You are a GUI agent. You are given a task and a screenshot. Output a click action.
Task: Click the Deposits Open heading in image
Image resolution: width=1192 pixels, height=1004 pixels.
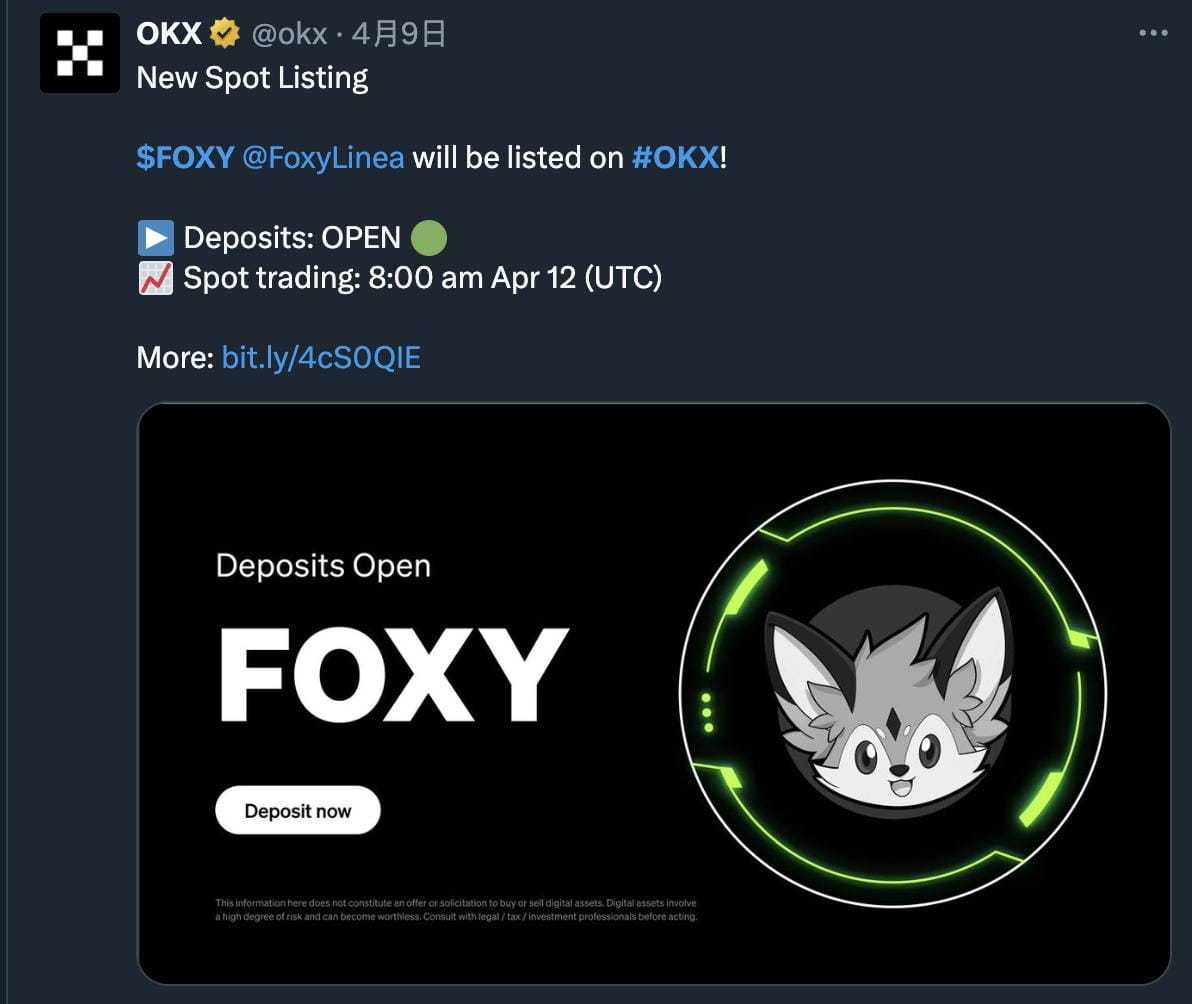point(323,566)
